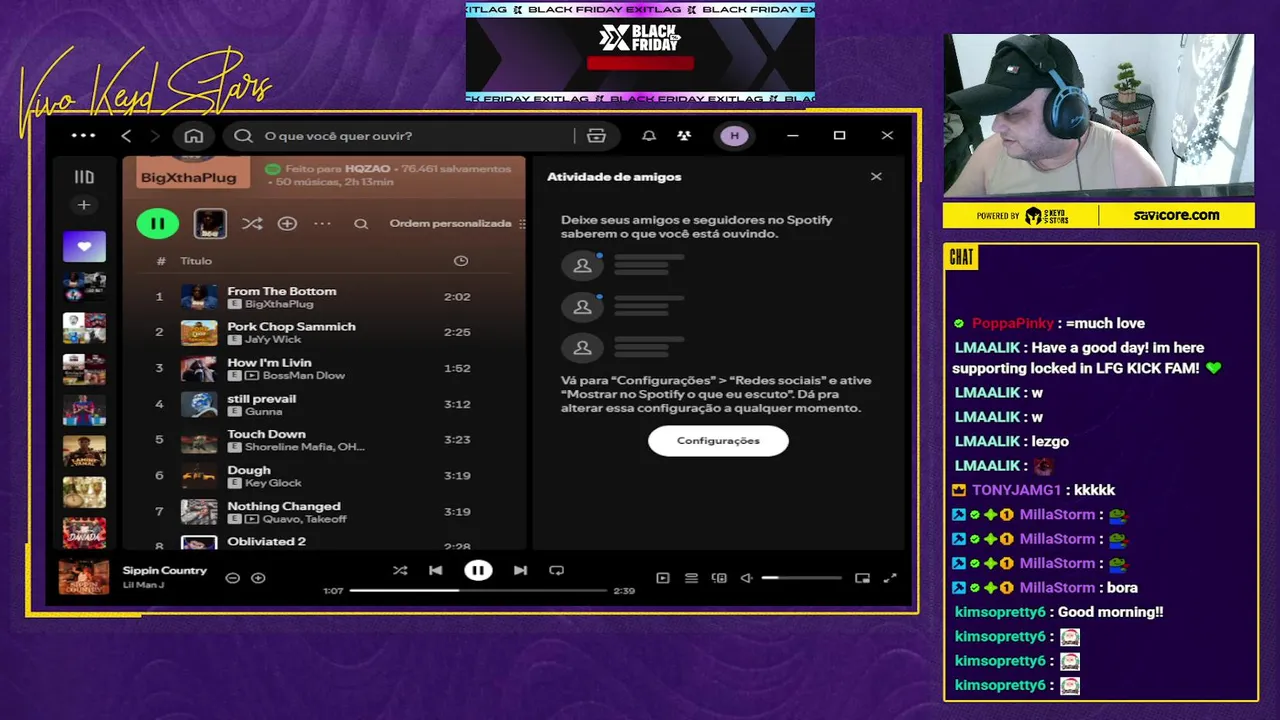The width and height of the screenshot is (1280, 720).
Task: Enter full screen mode
Action: point(890,578)
